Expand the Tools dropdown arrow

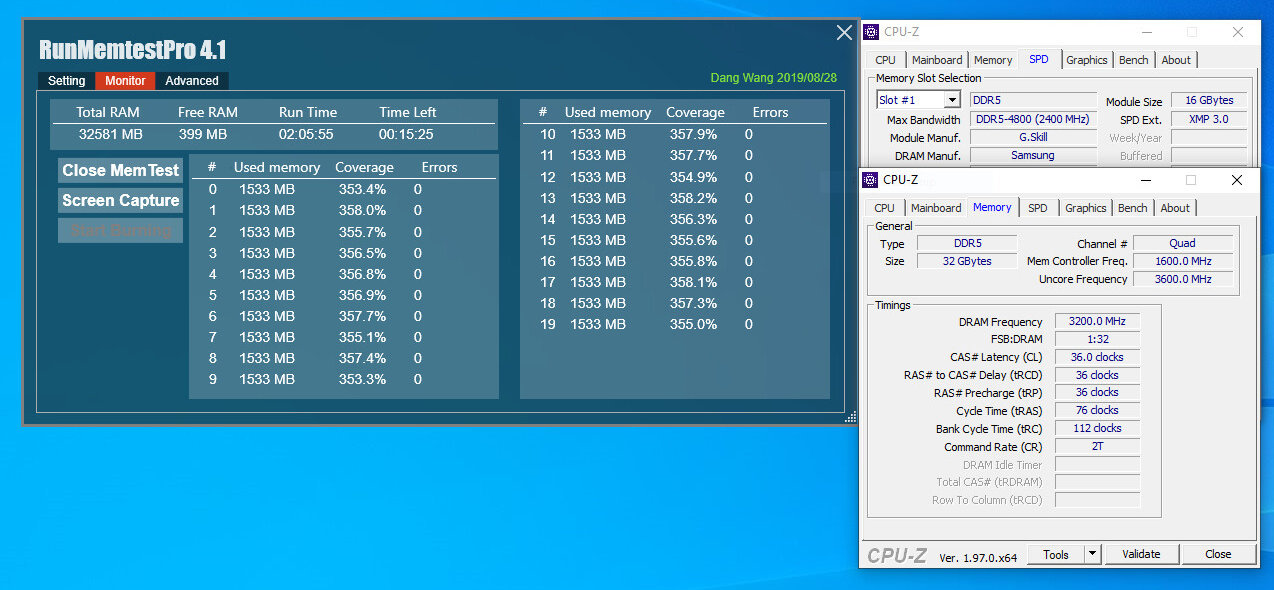1092,554
